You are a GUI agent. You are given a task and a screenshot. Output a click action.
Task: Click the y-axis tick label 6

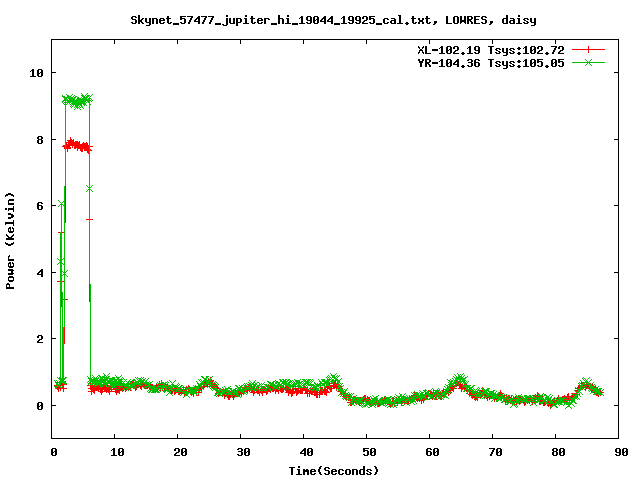tap(40, 206)
